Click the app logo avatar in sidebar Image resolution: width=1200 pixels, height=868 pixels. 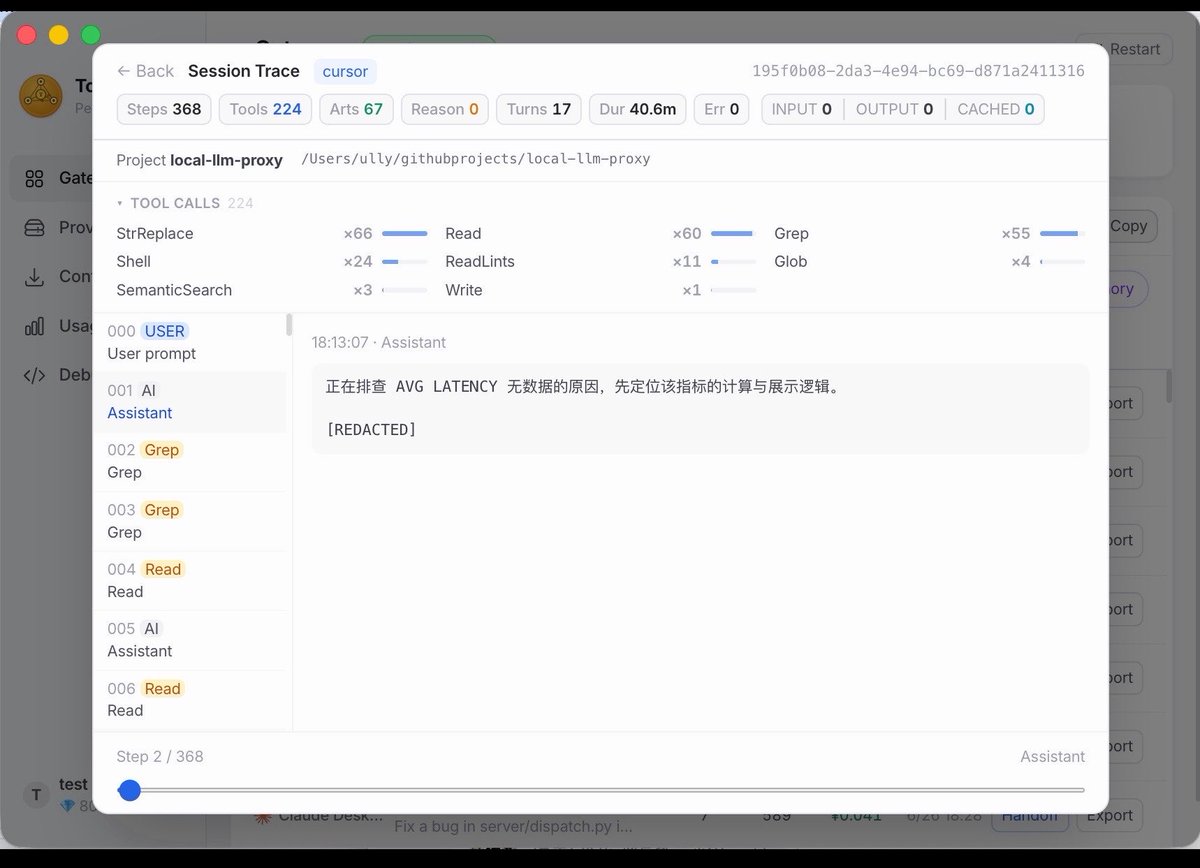pyautogui.click(x=41, y=96)
